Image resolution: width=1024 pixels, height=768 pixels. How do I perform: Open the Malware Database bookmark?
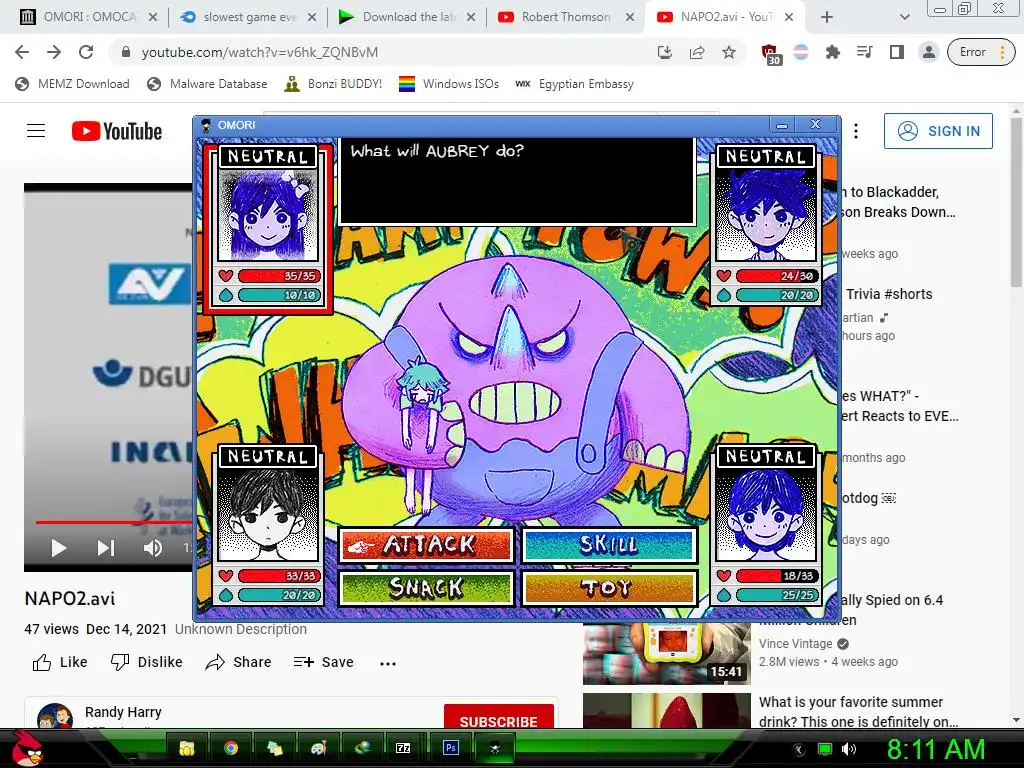207,84
